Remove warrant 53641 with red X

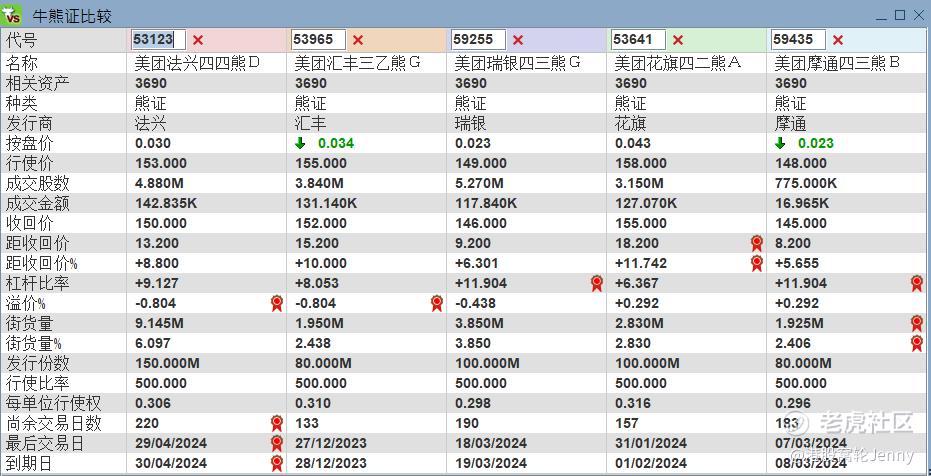click(x=678, y=40)
